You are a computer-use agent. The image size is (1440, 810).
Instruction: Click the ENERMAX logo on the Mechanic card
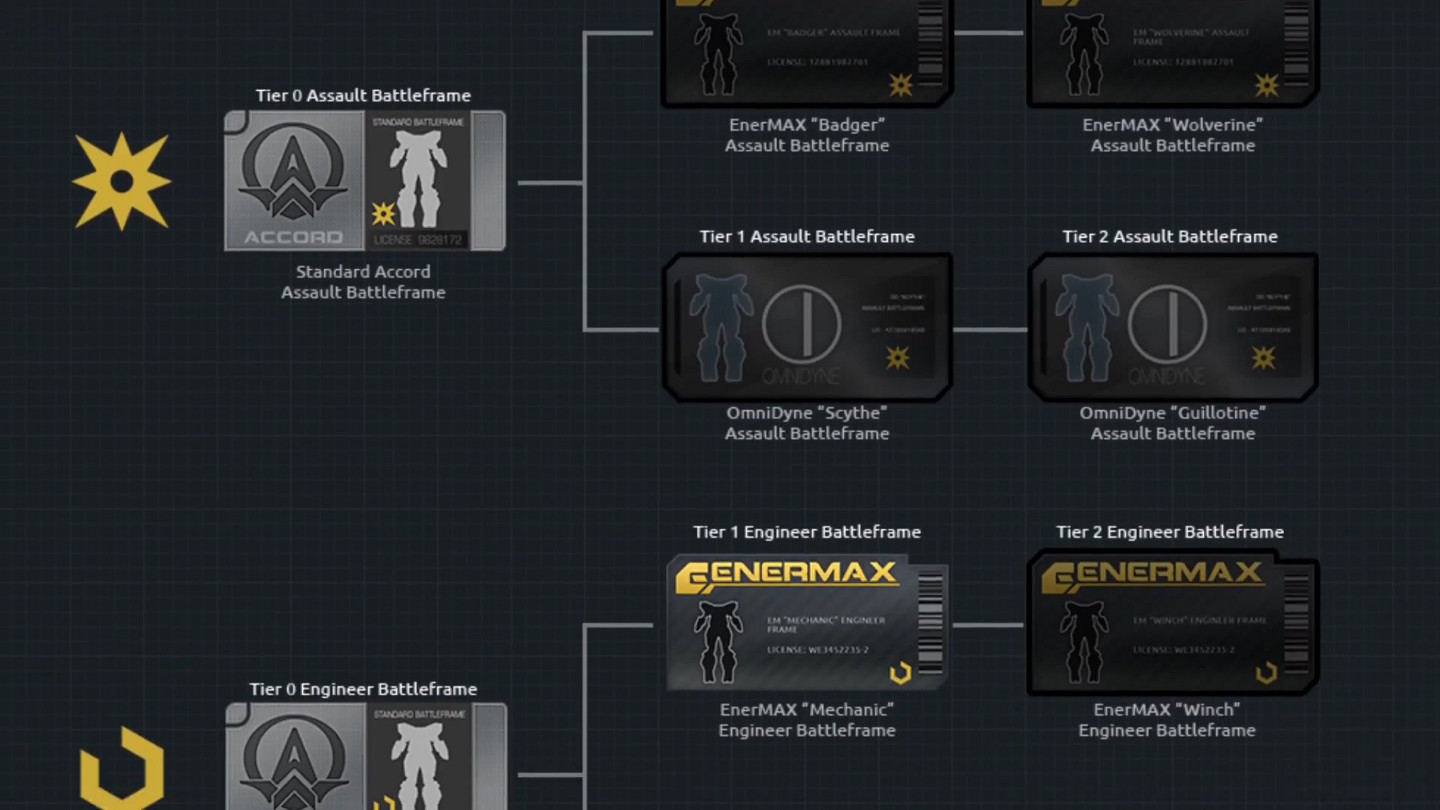tap(787, 576)
